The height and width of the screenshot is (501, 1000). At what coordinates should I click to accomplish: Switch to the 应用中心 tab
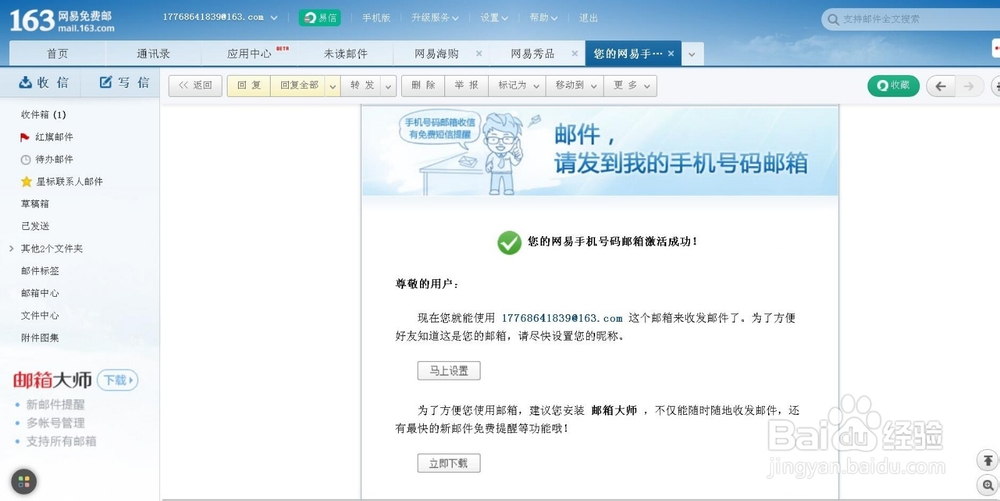click(x=249, y=54)
